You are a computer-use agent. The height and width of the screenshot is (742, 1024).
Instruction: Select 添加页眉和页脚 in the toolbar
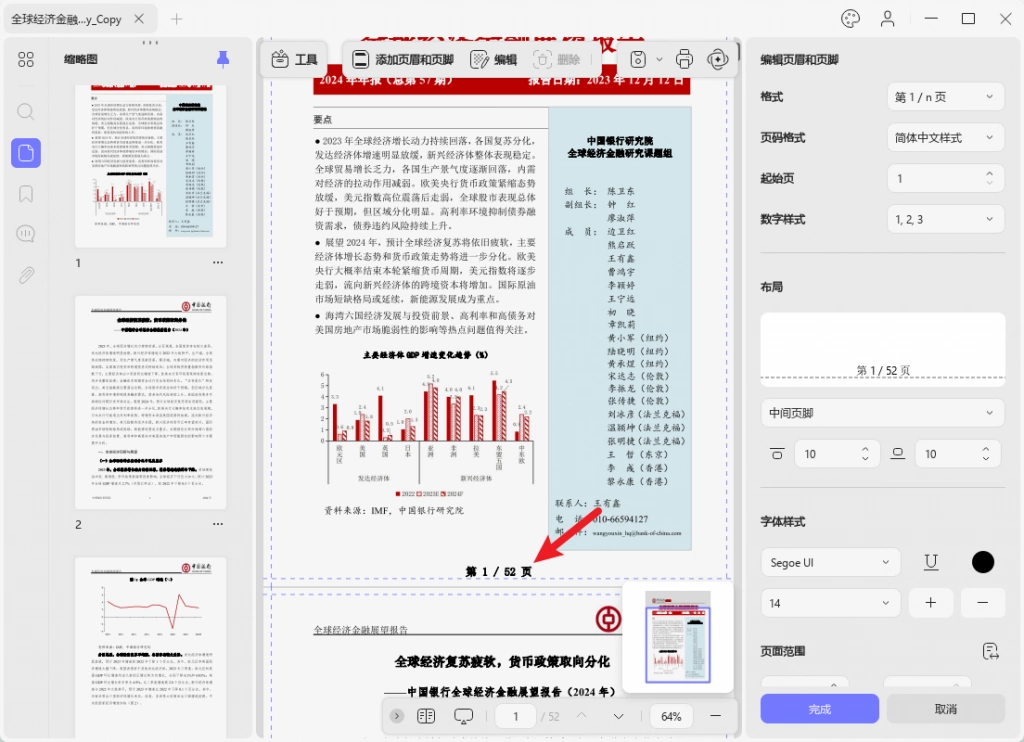point(403,59)
